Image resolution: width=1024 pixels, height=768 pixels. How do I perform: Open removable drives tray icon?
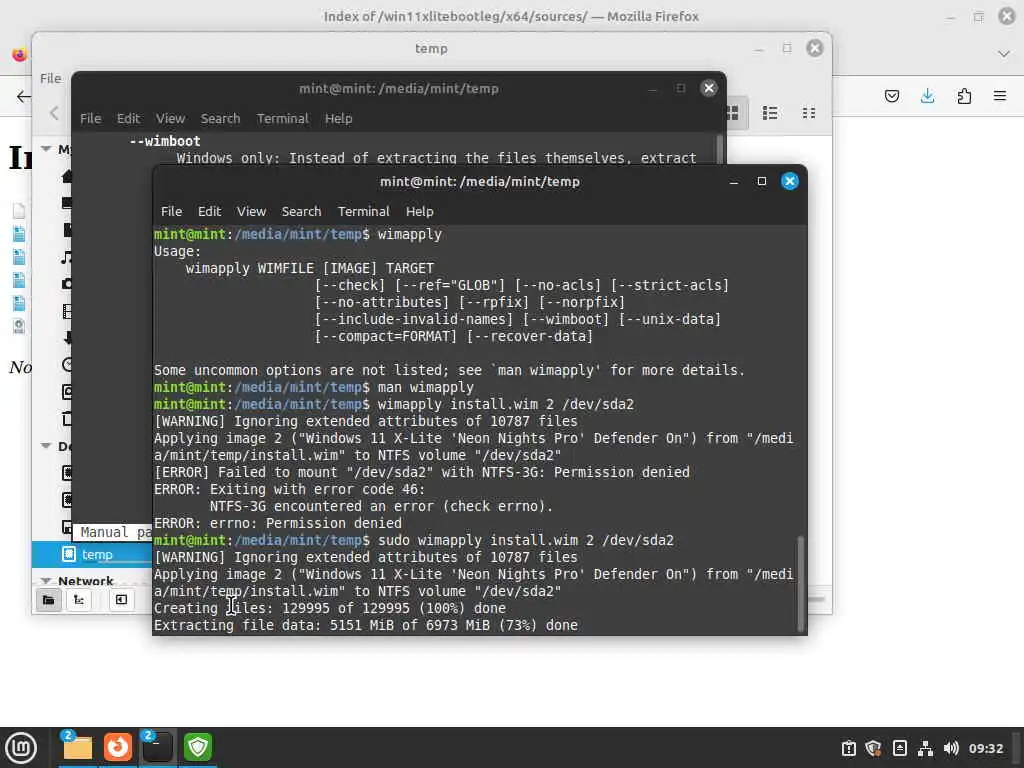899,748
